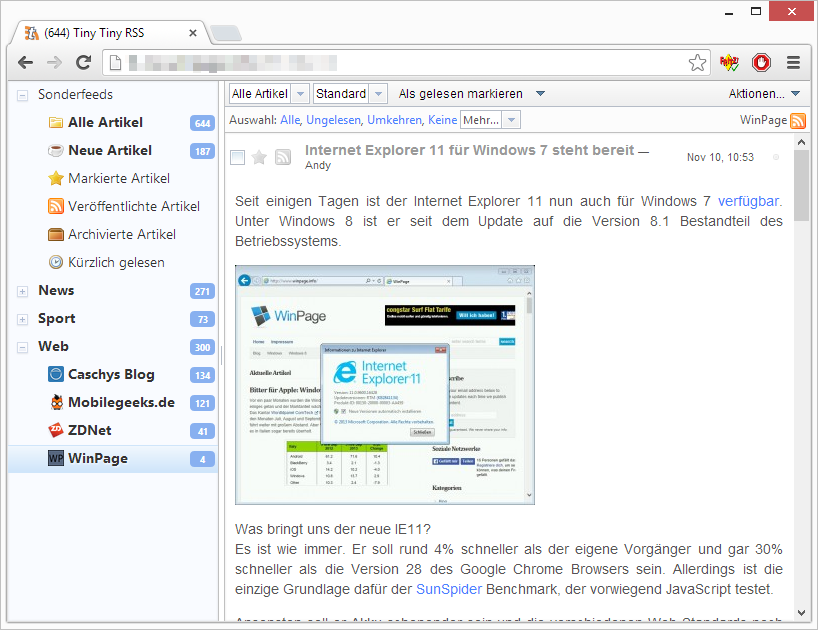Image resolution: width=818 pixels, height=630 pixels.
Task: Open article title Internet Explorer 11
Action: coord(470,150)
